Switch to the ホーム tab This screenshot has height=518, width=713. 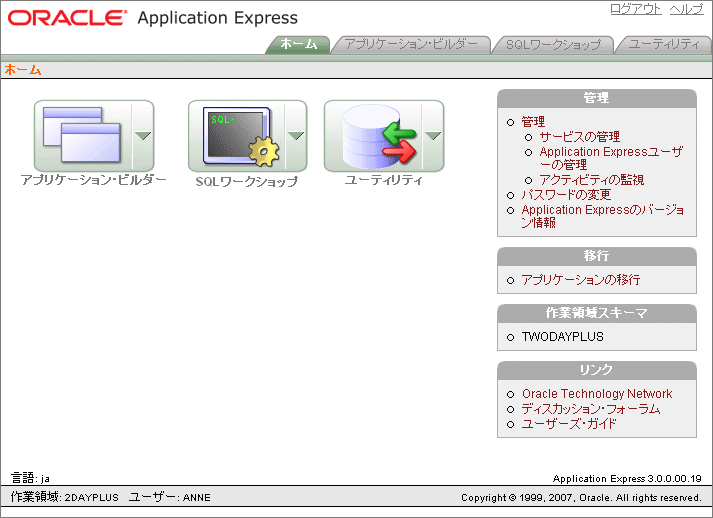pos(298,45)
